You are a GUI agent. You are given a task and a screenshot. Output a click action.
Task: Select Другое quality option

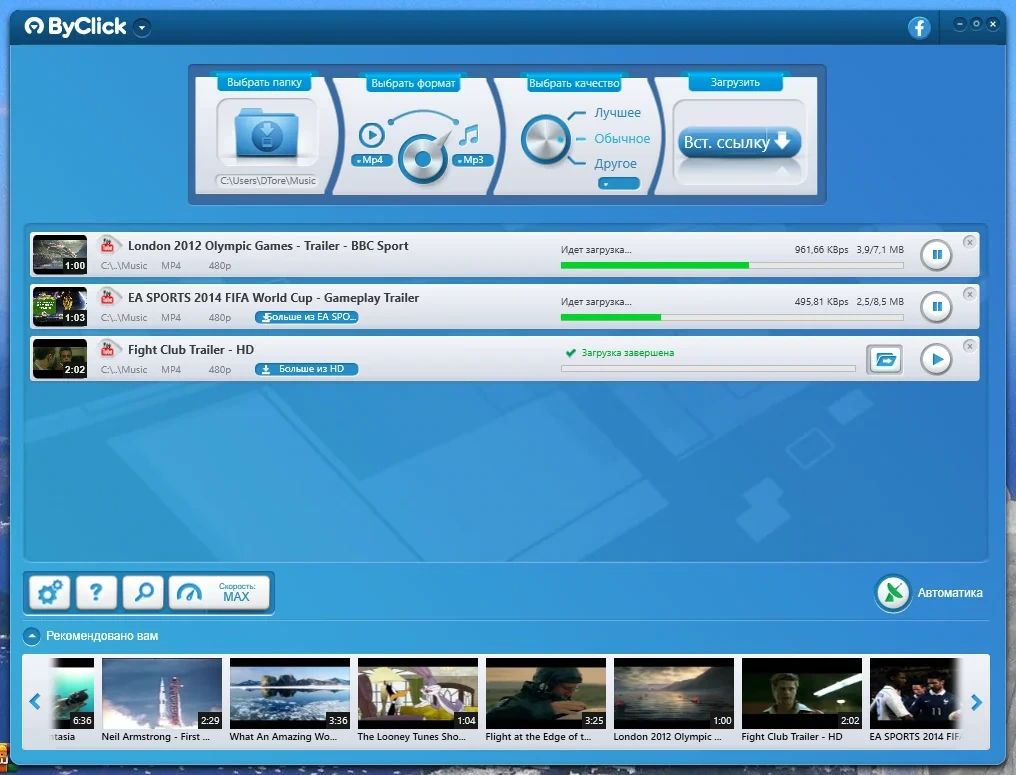point(616,164)
